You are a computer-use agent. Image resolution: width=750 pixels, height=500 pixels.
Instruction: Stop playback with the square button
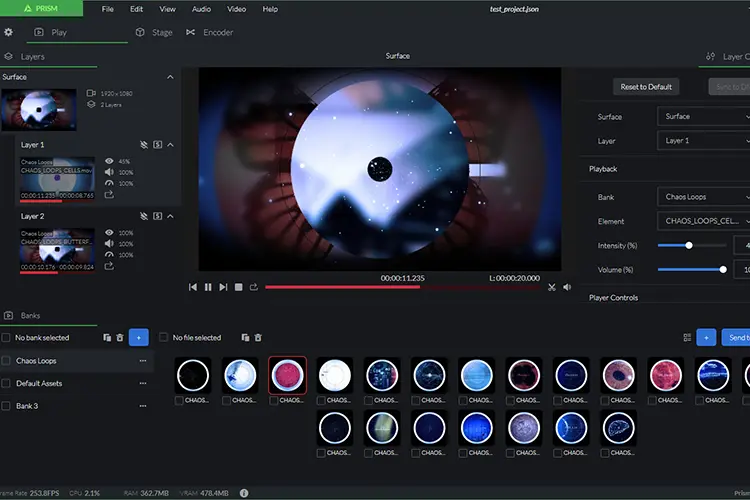(x=238, y=287)
